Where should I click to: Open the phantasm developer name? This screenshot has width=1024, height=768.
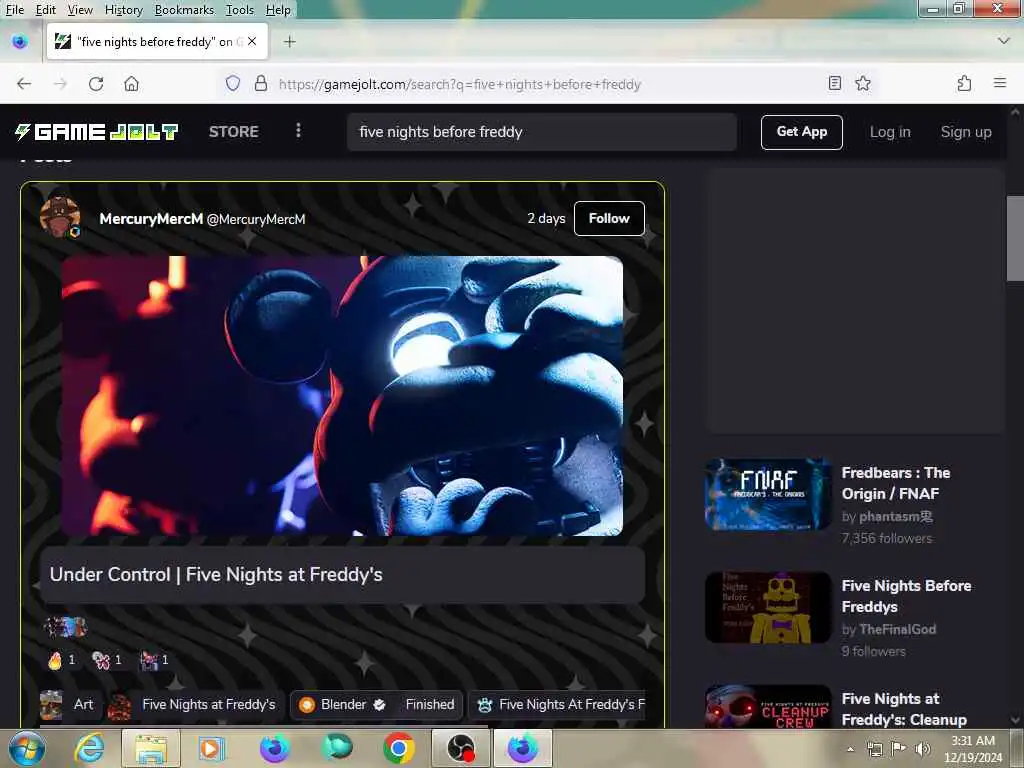pos(896,517)
